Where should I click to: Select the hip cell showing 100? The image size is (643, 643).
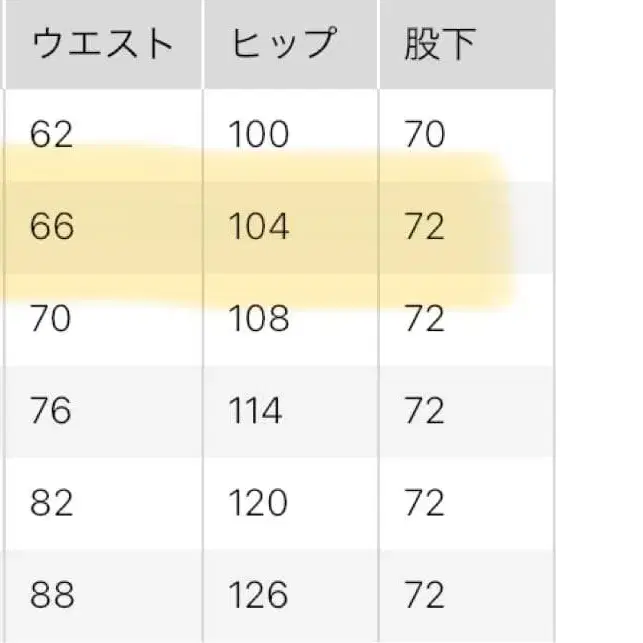coord(259,134)
